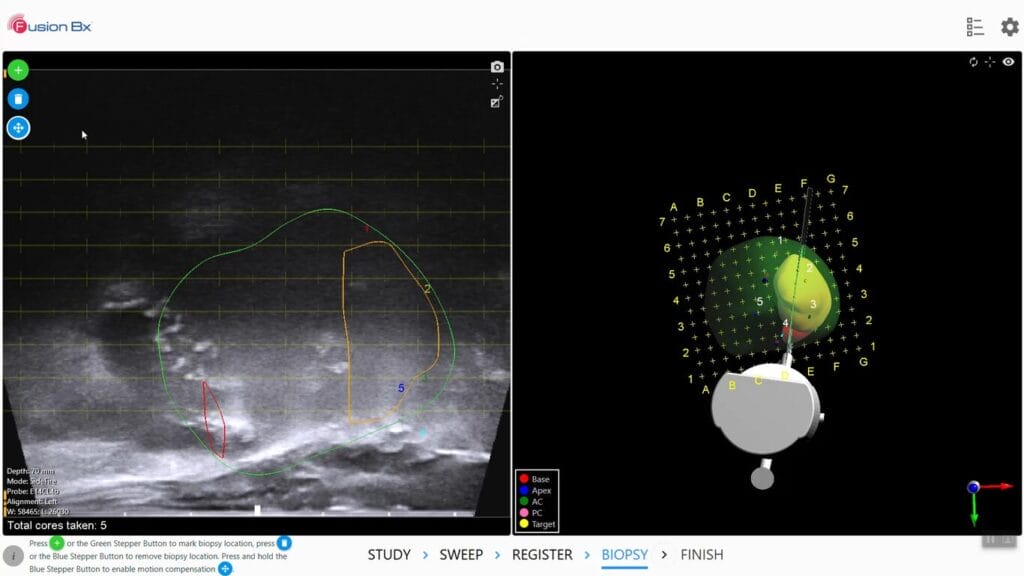
Task: Select the yellow Target swatch in legend
Action: (525, 523)
